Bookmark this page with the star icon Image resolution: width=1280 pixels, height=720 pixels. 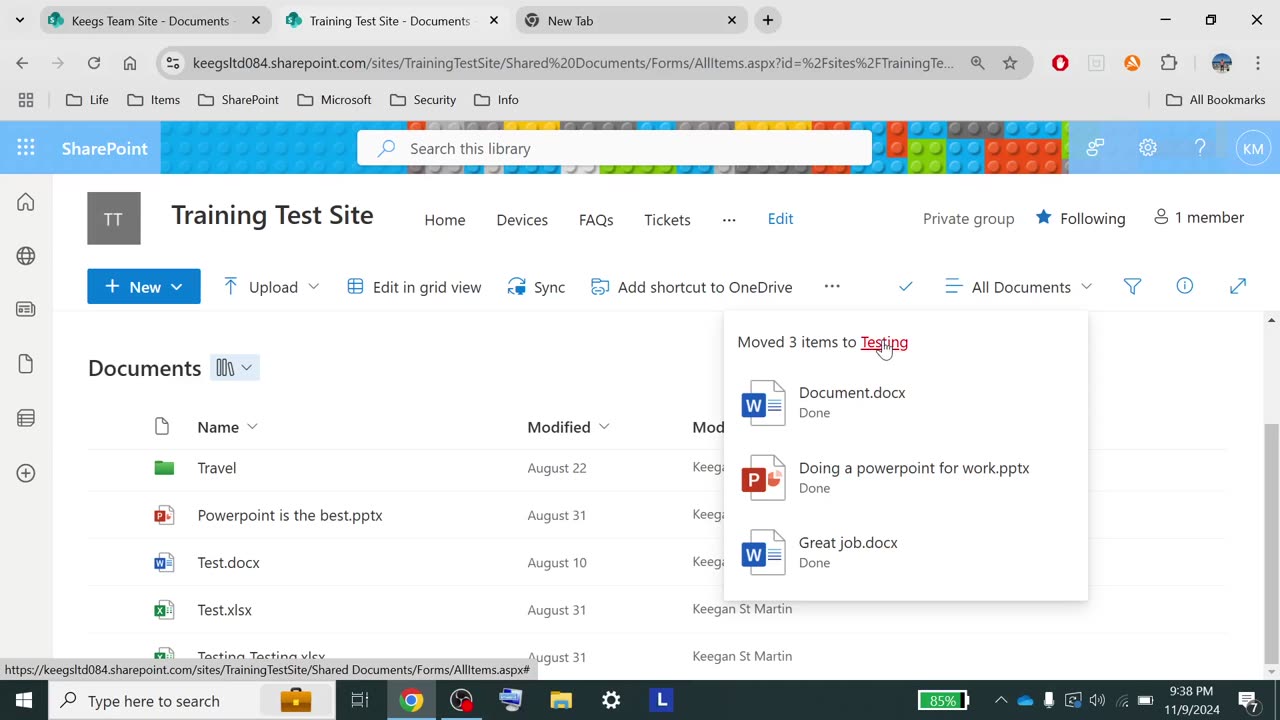(1010, 63)
